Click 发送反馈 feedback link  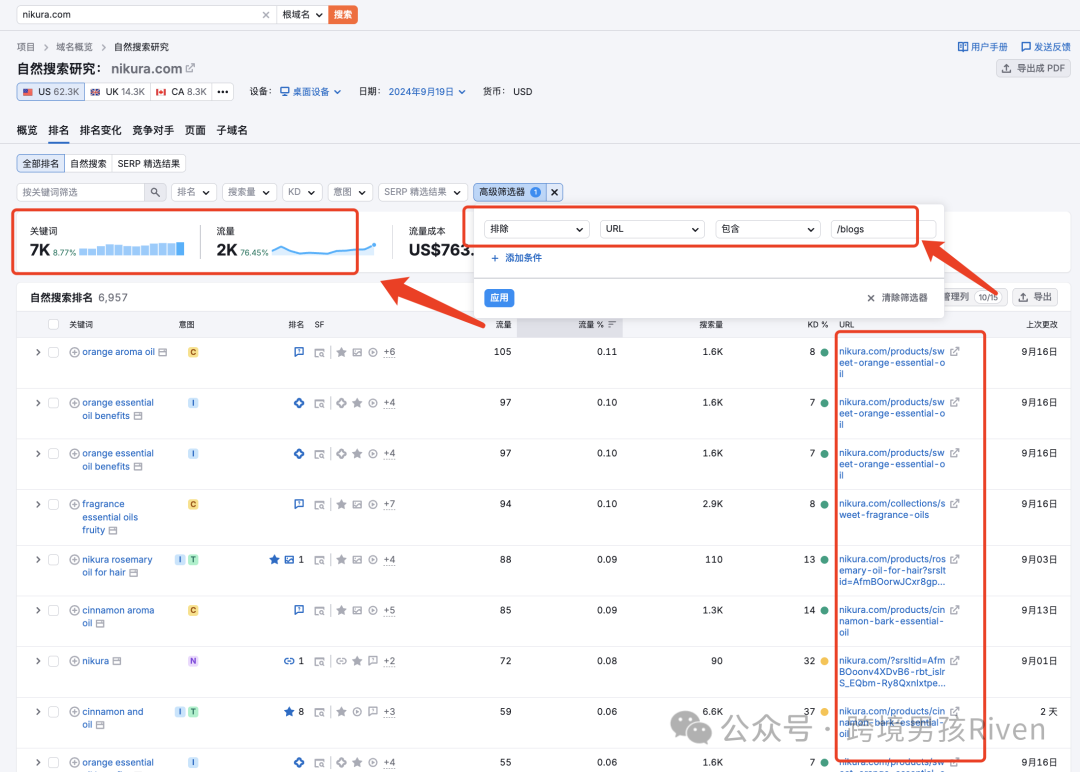tap(1046, 47)
